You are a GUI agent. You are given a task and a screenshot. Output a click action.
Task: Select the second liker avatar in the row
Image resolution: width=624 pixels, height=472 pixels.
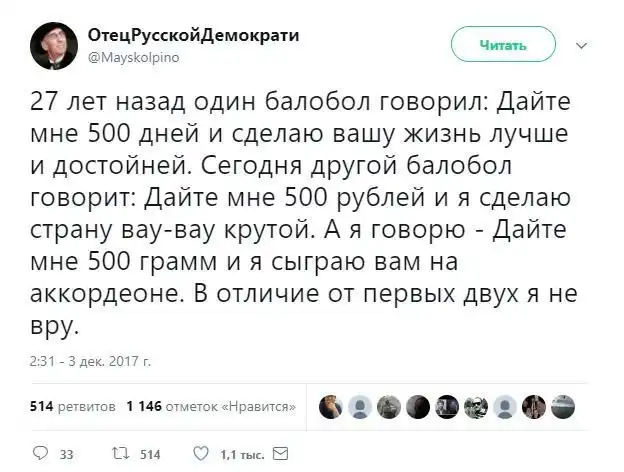(x=361, y=406)
